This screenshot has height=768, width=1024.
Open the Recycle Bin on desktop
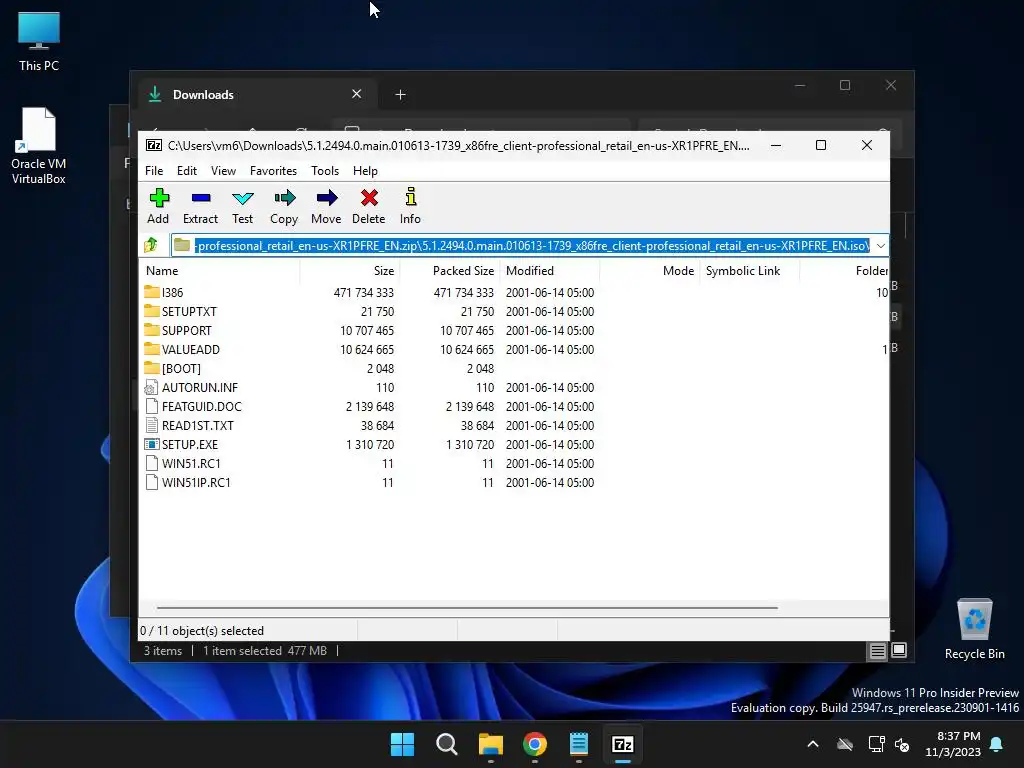974,629
